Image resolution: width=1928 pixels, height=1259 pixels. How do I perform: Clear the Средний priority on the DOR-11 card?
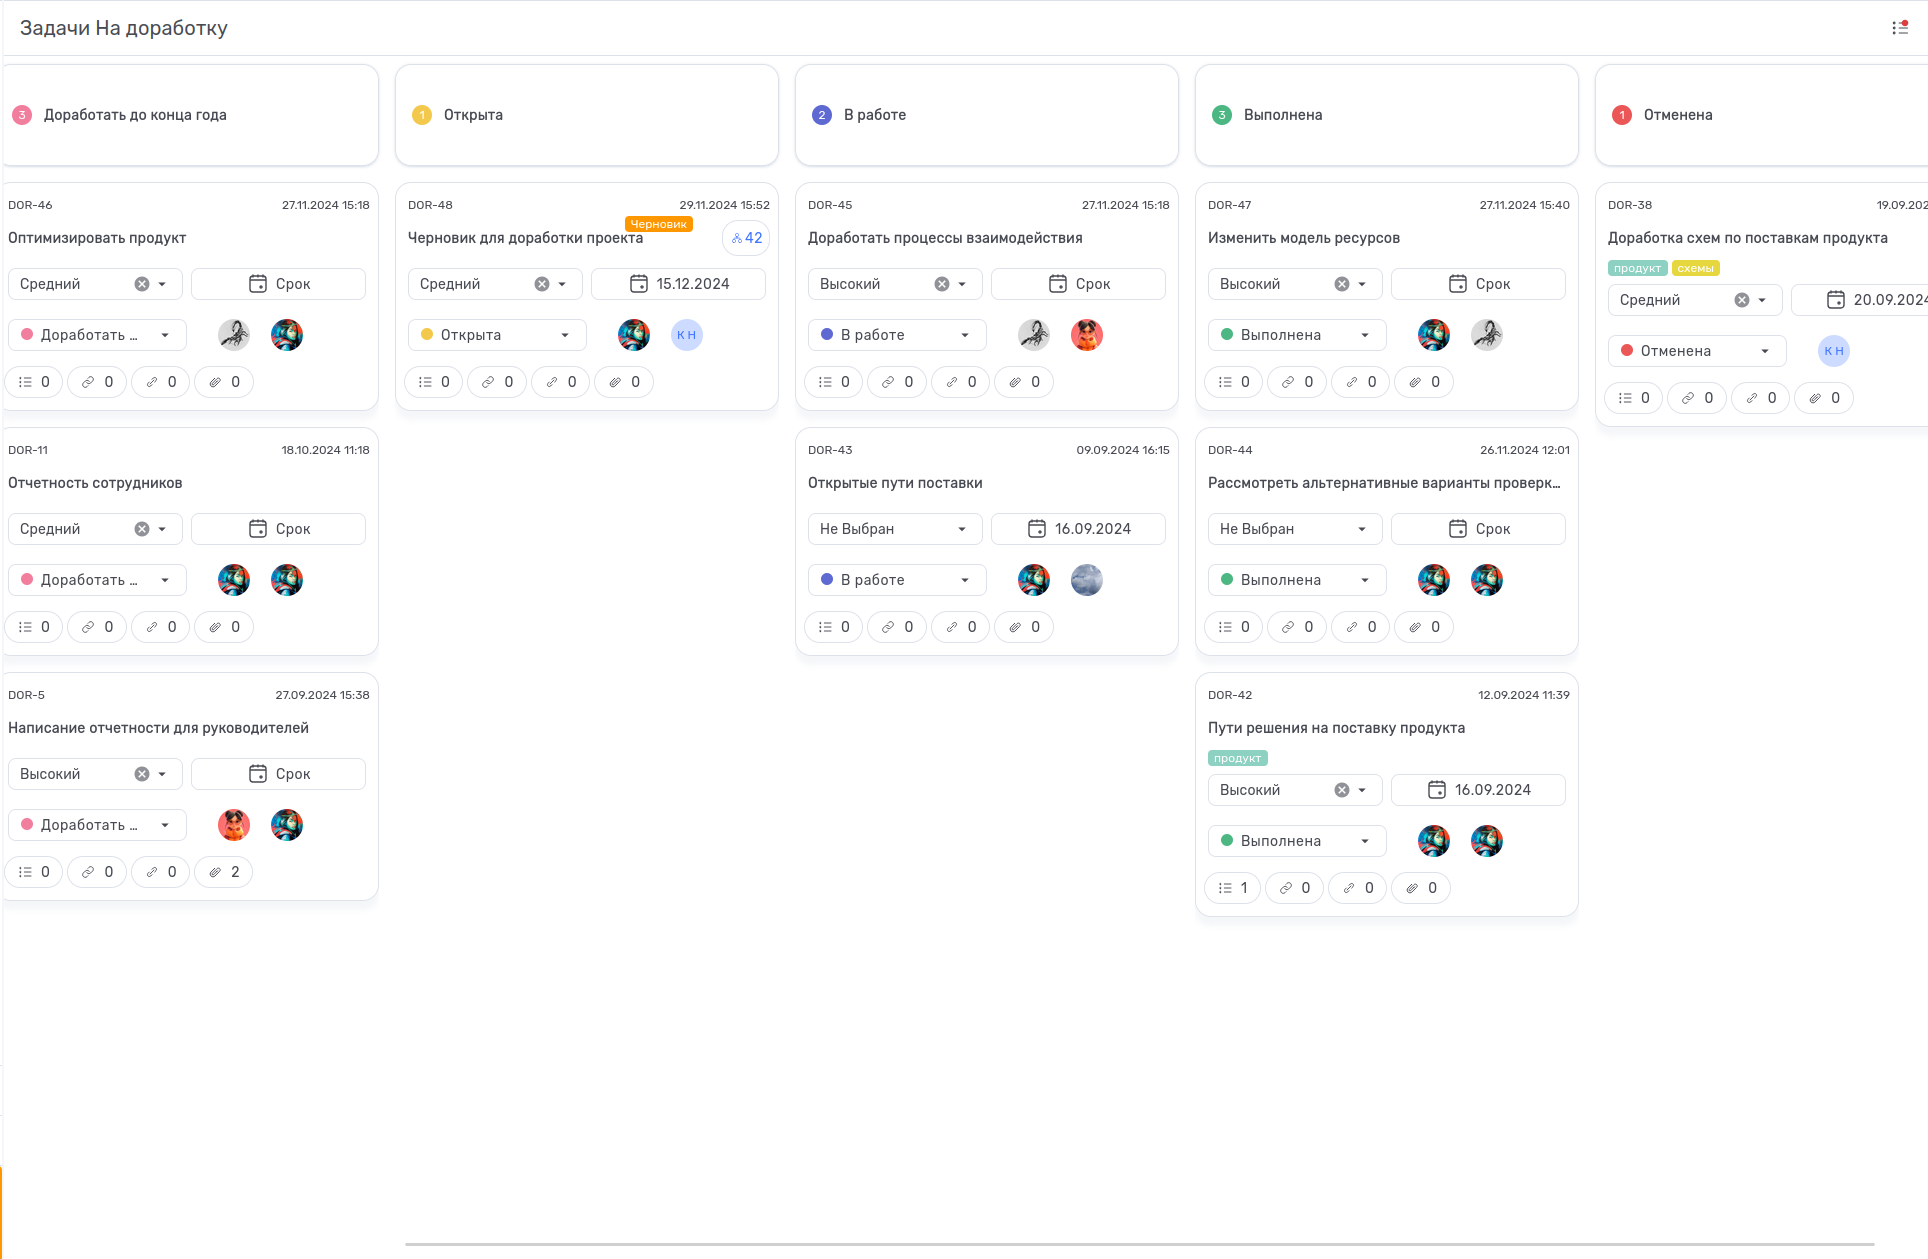(142, 529)
